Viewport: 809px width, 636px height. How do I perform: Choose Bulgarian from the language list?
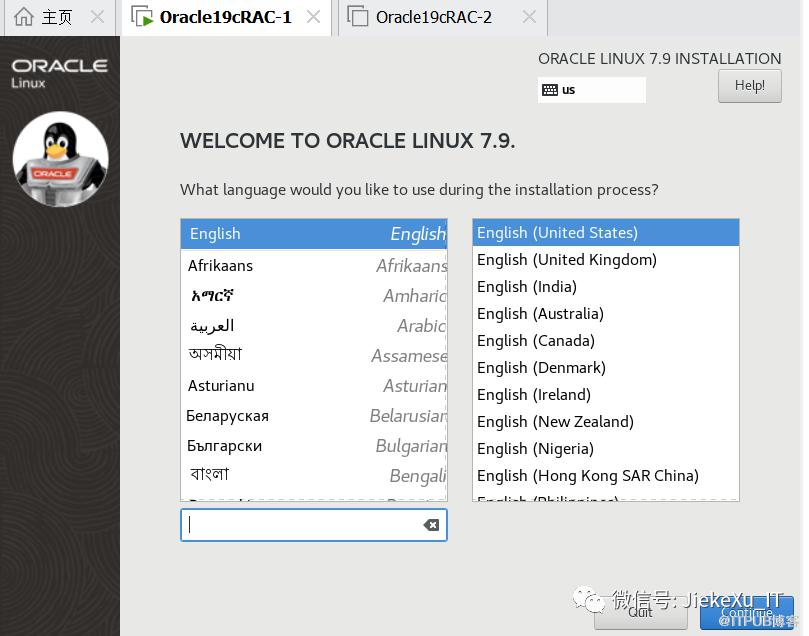click(x=313, y=446)
